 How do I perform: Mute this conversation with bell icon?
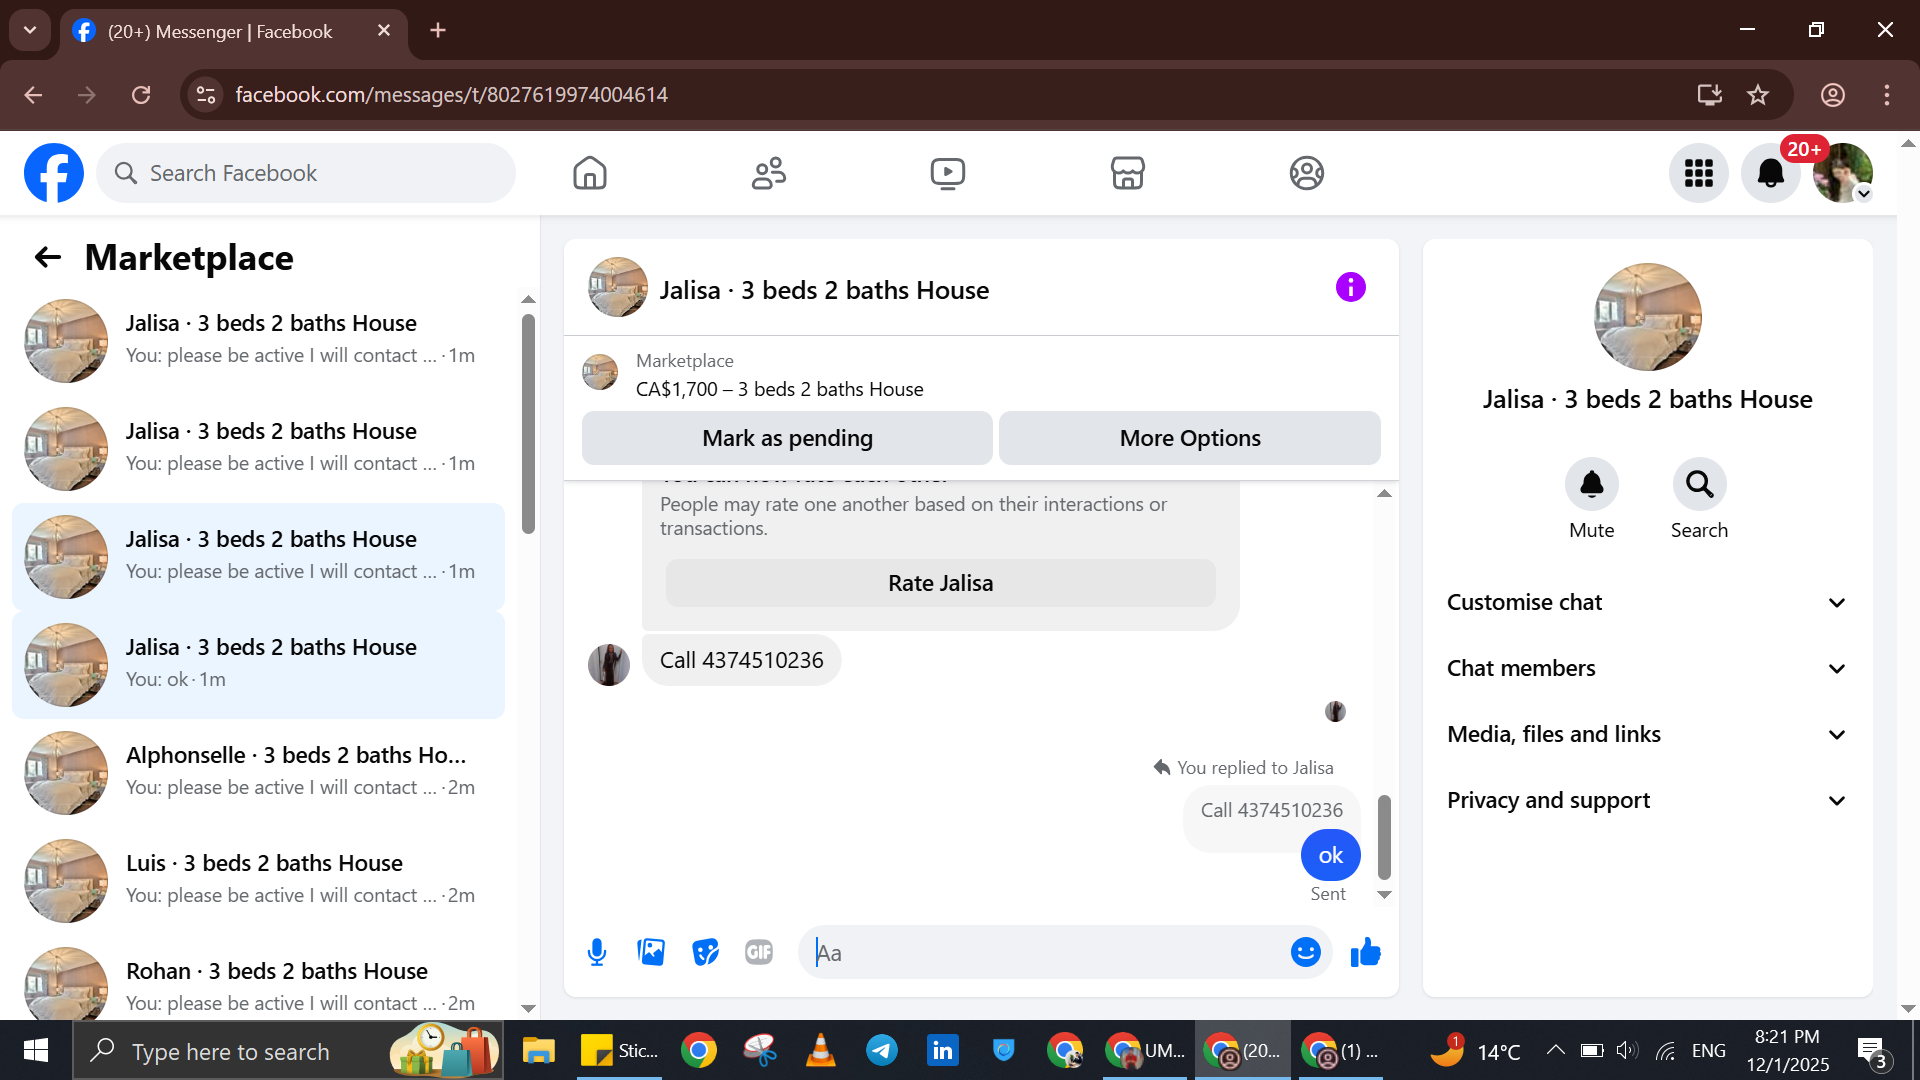[1591, 484]
